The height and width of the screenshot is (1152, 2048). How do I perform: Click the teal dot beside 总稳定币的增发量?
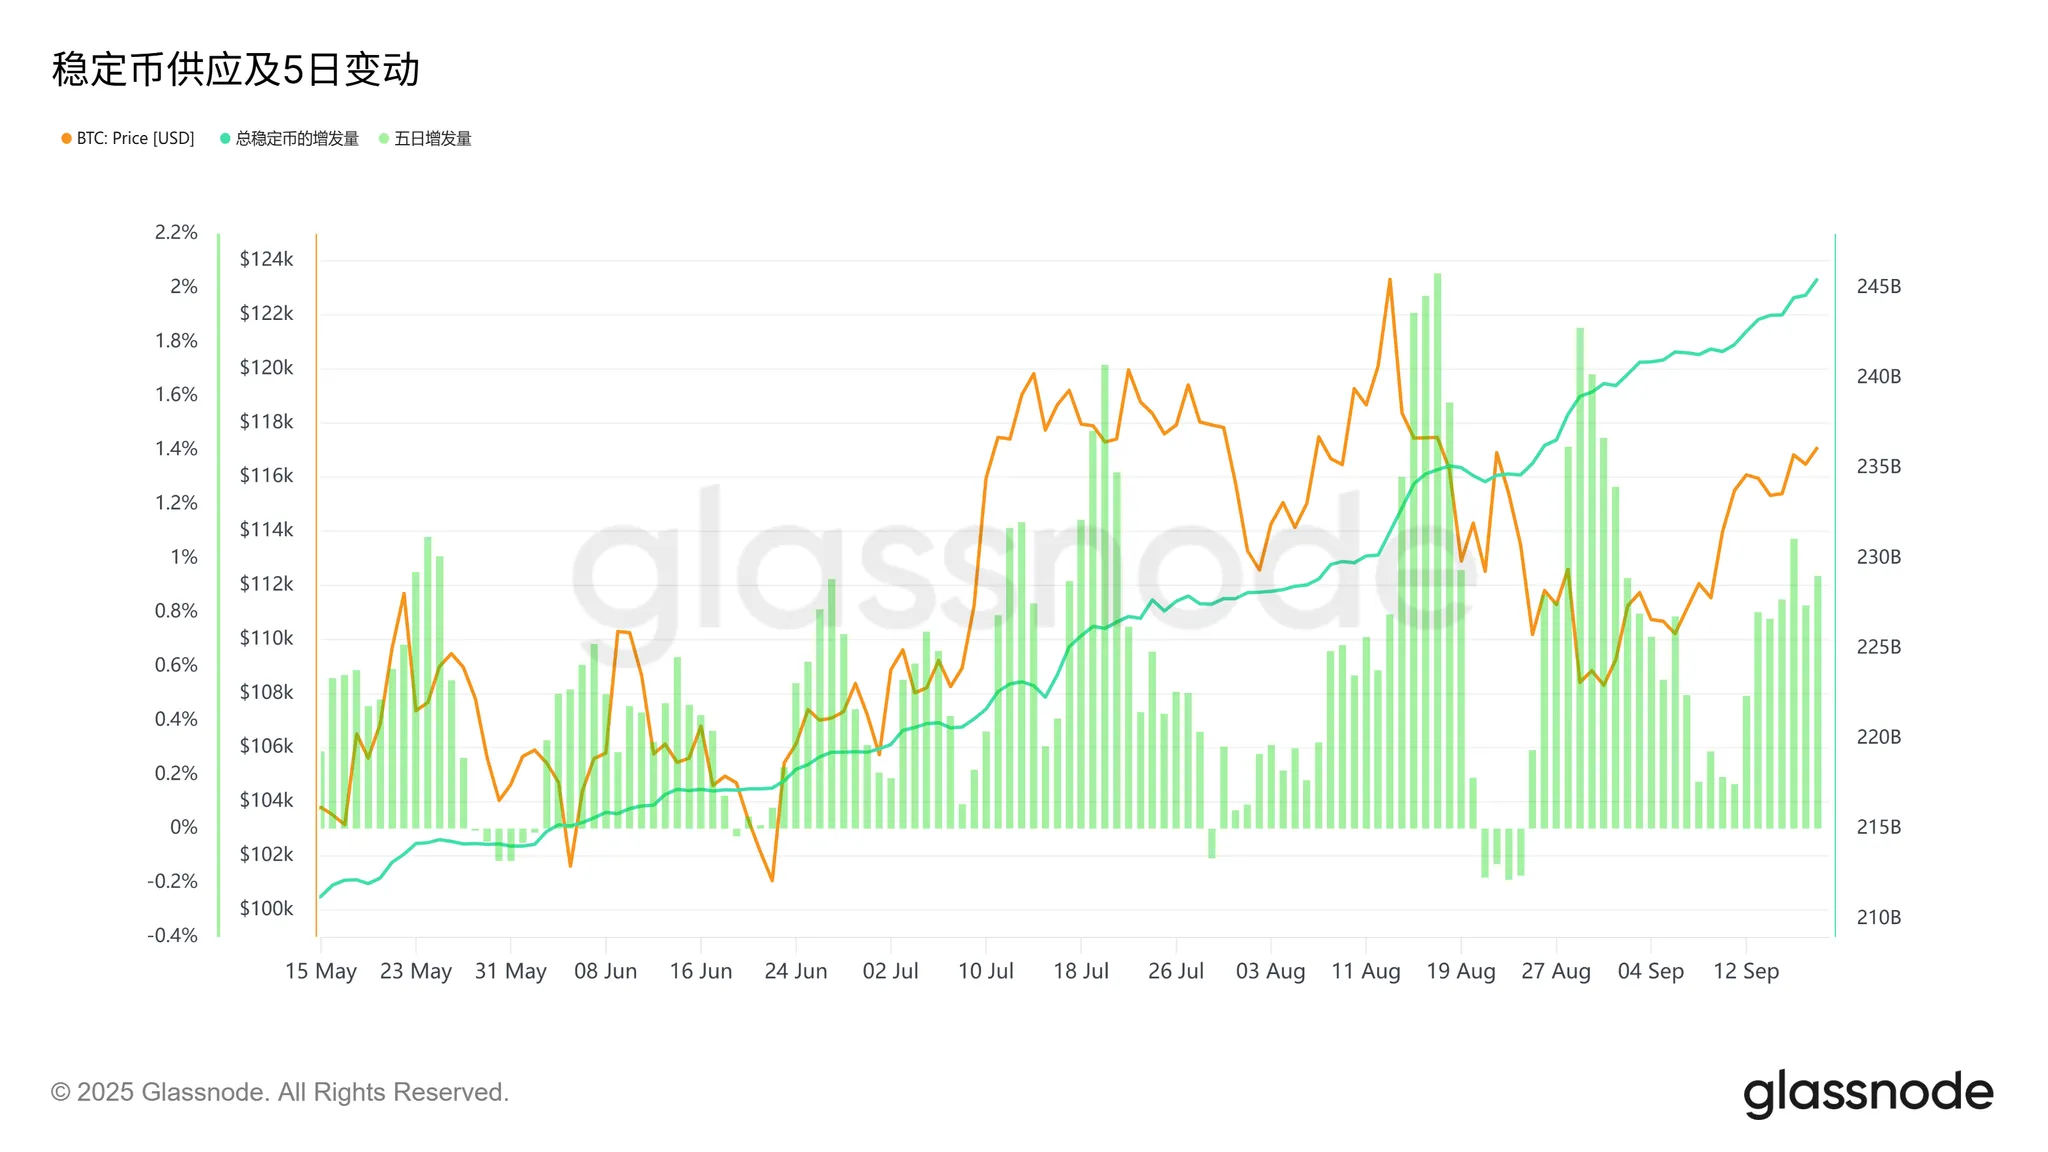coord(225,139)
